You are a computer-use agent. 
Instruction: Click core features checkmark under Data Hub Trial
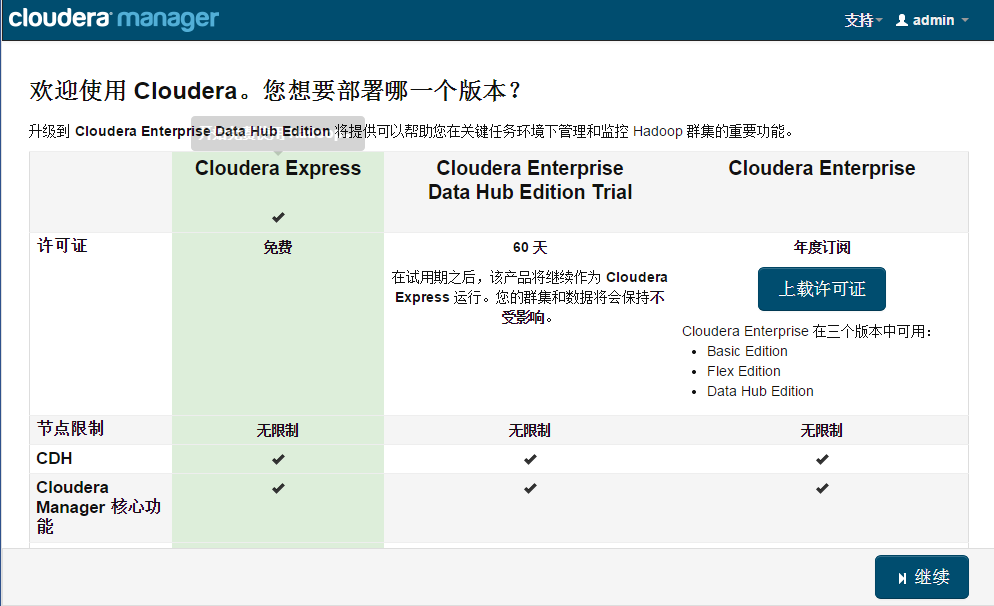[530, 488]
